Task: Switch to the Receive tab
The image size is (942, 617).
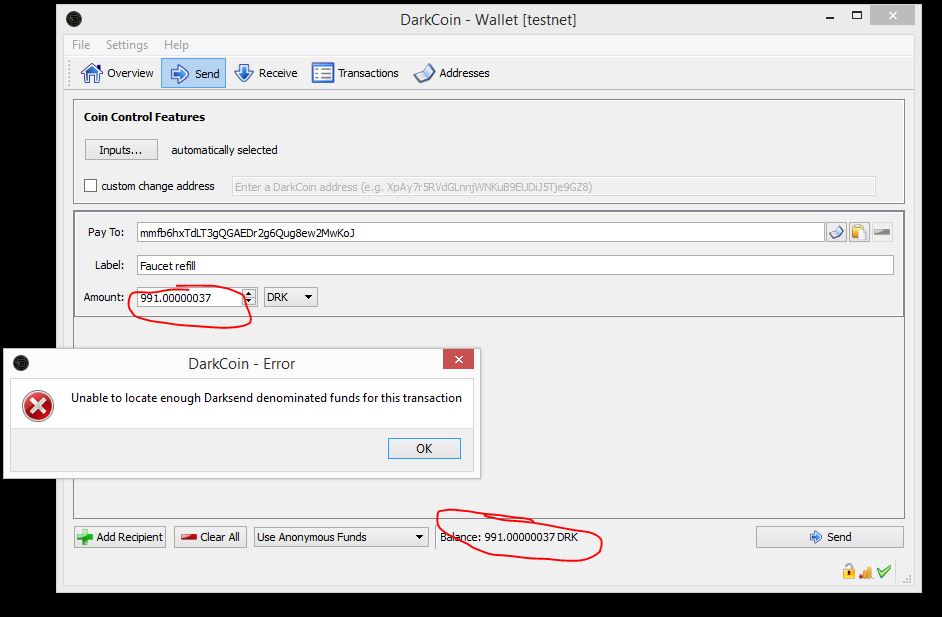Action: (266, 73)
